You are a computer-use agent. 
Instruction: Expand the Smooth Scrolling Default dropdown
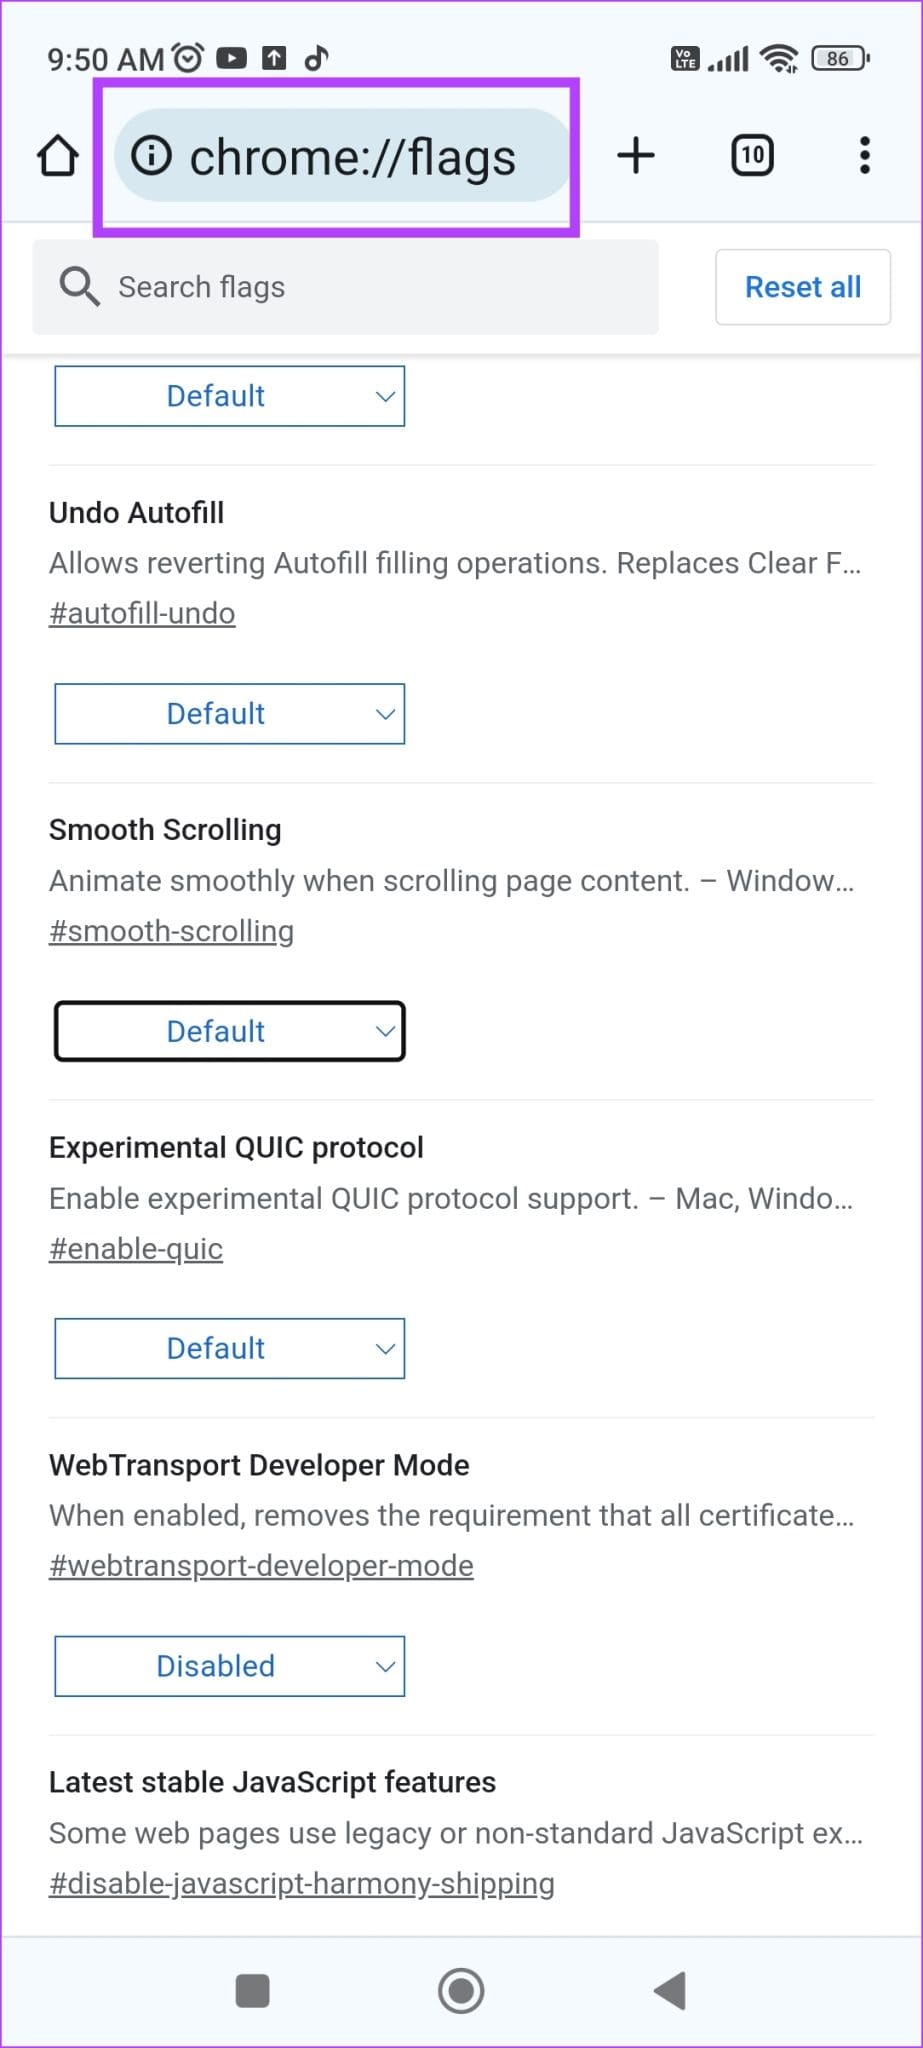coord(230,1031)
